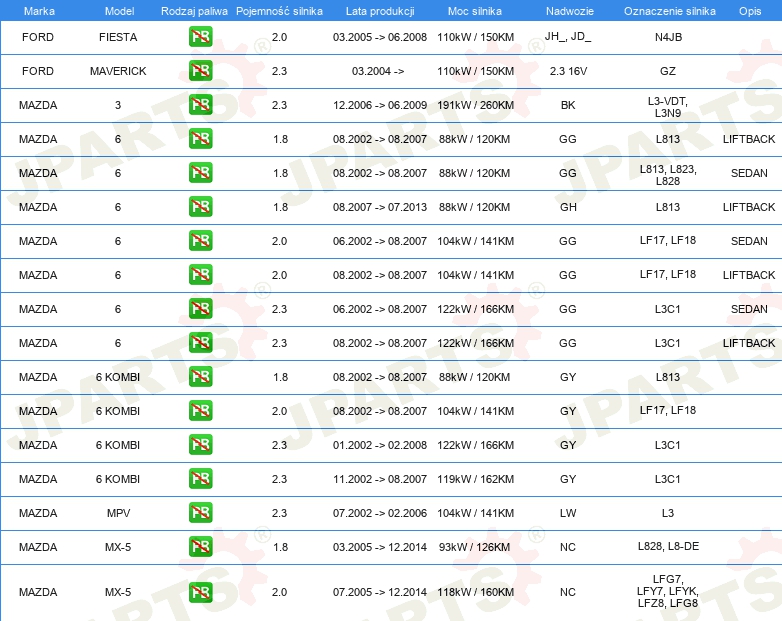The height and width of the screenshot is (621, 782).
Task: Click the fuel type icon in the MAZDA 3 row
Action: 200,105
